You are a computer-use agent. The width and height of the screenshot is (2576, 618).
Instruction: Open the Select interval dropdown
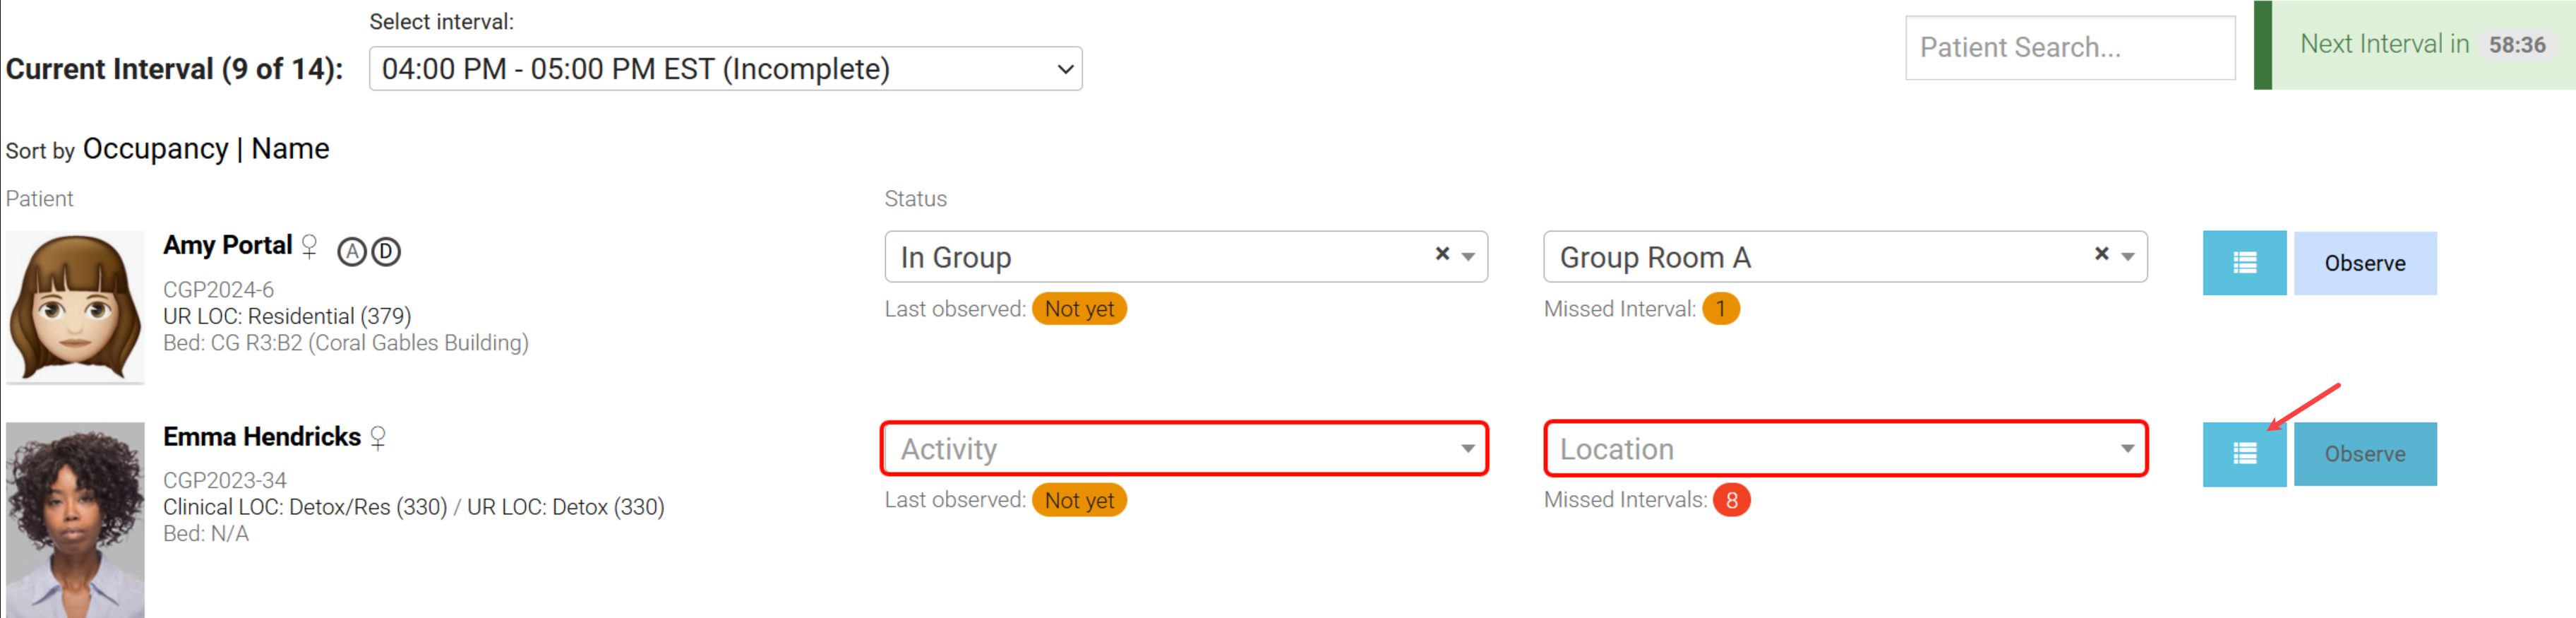coord(725,69)
